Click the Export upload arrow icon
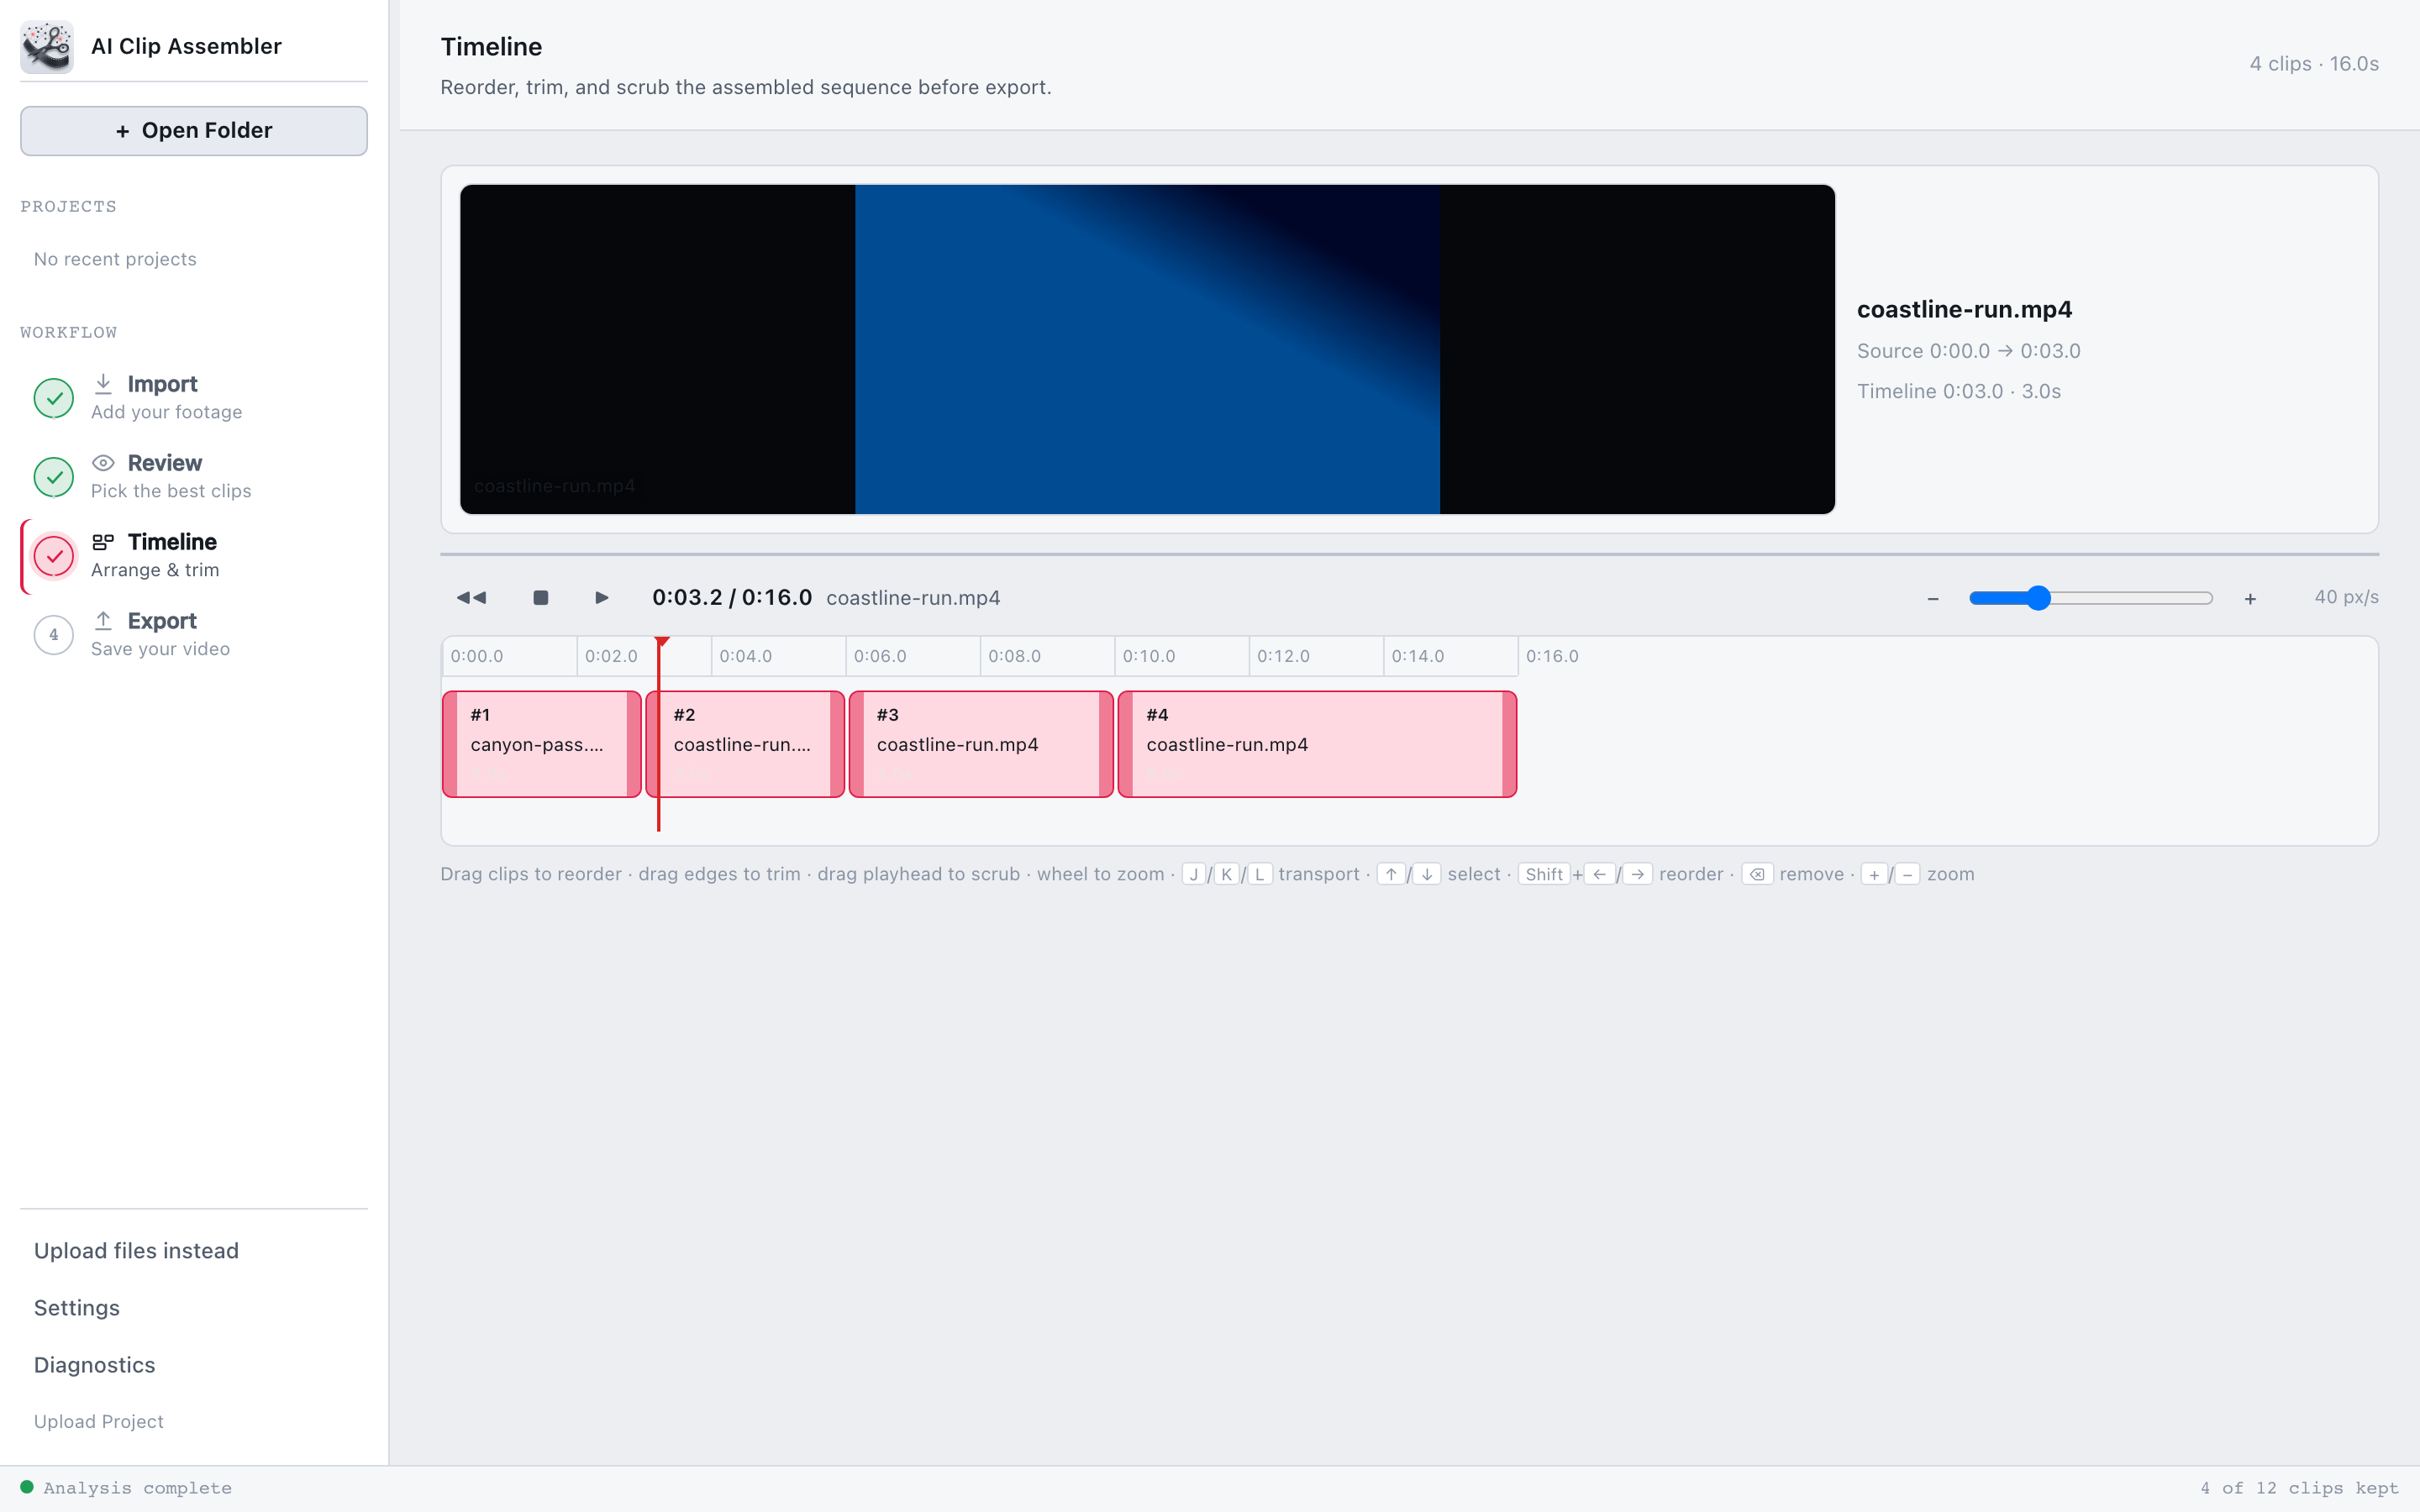 (103, 621)
